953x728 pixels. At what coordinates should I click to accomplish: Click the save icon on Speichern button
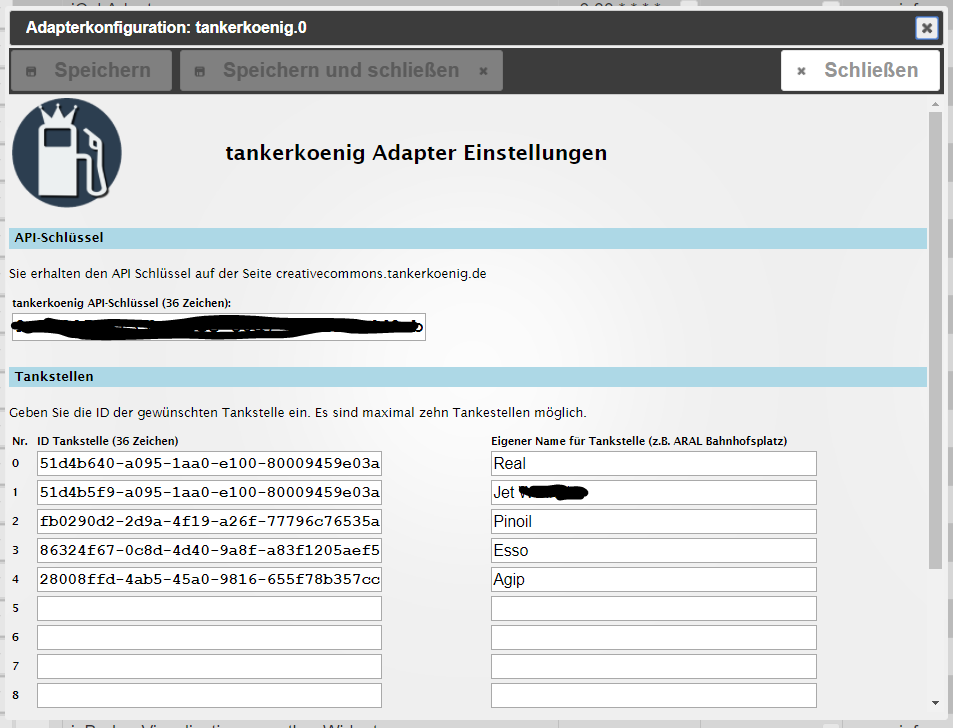(x=31, y=72)
